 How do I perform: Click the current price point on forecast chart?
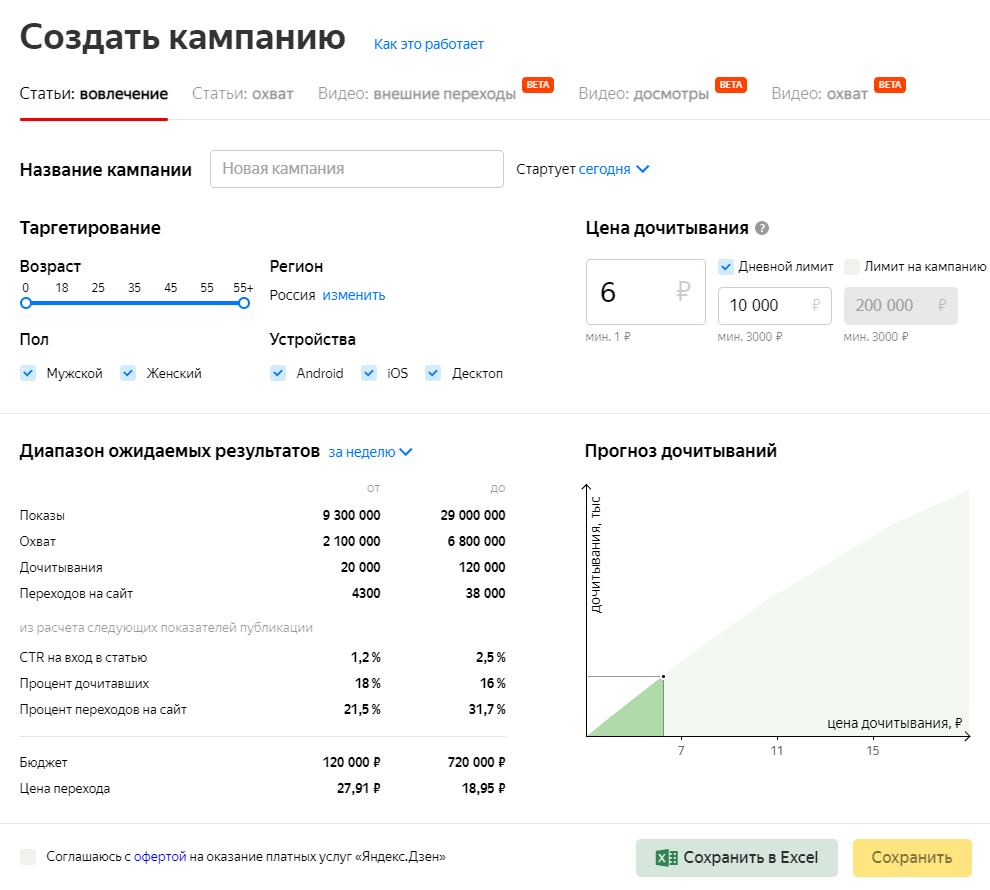click(663, 677)
